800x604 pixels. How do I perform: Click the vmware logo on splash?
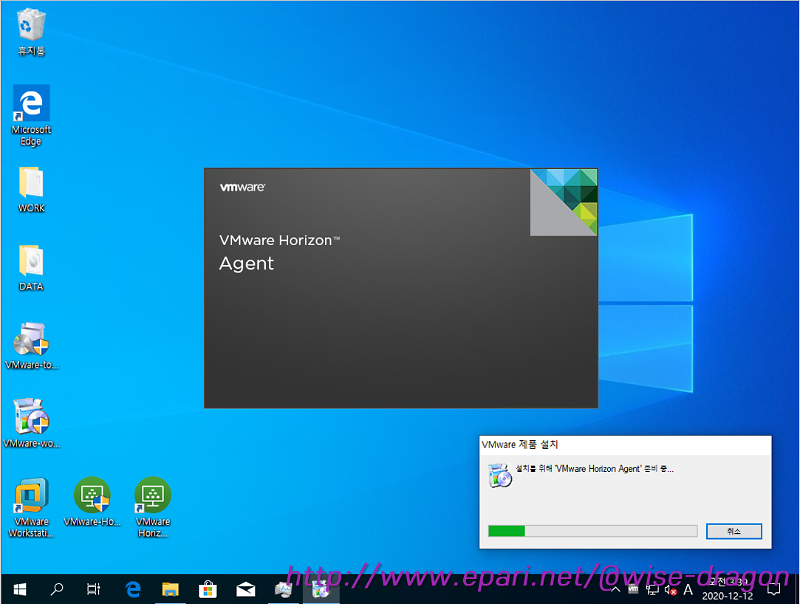[x=242, y=187]
